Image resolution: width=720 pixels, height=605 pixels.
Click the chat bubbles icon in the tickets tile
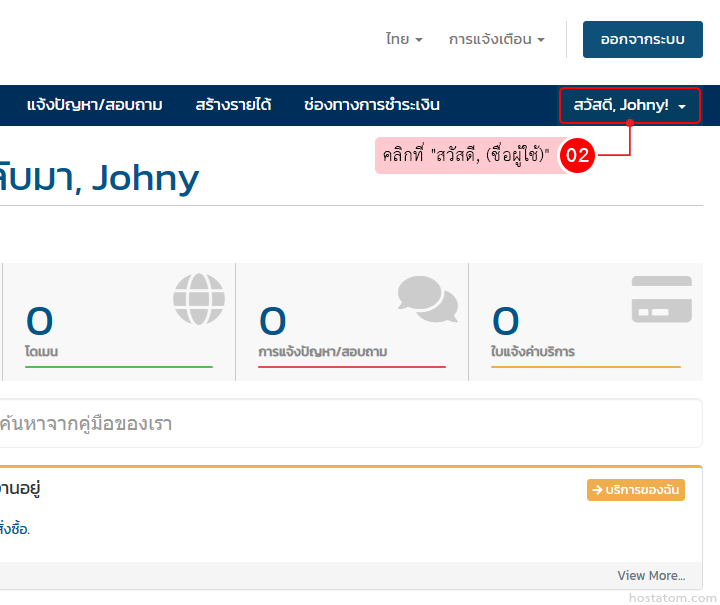pyautogui.click(x=427, y=299)
